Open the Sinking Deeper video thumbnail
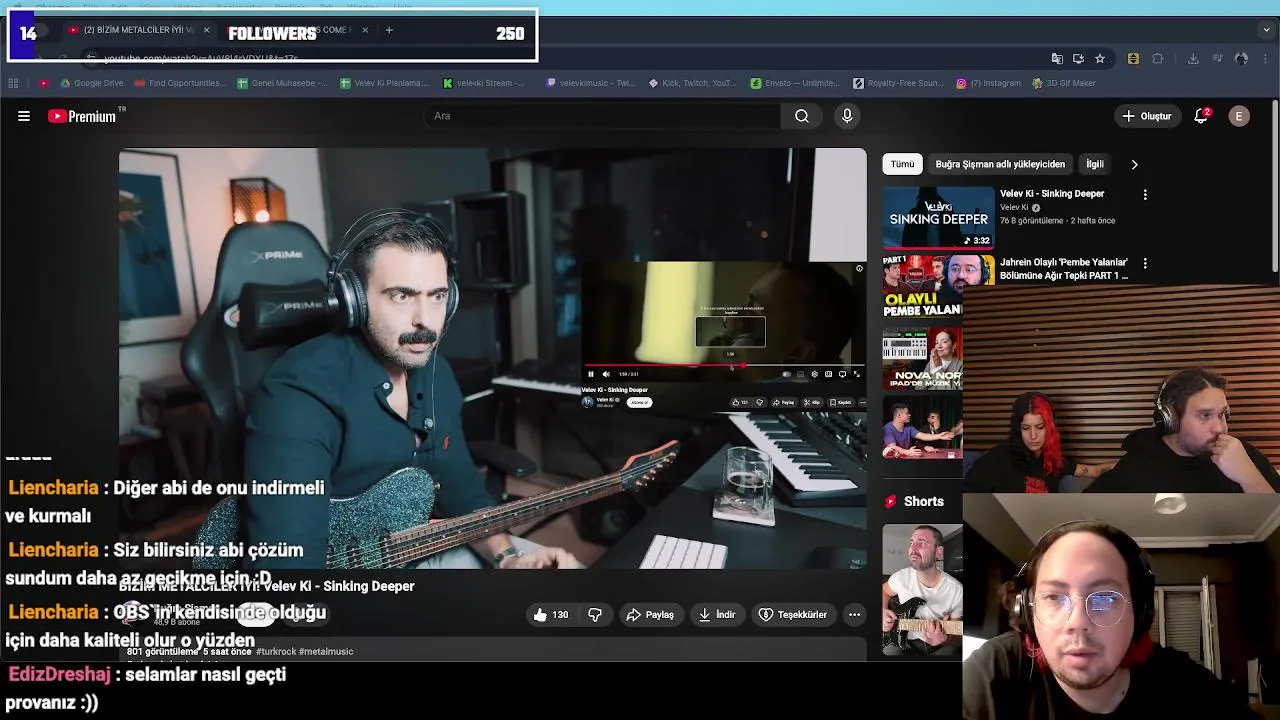This screenshot has width=1280, height=720. tap(938, 217)
